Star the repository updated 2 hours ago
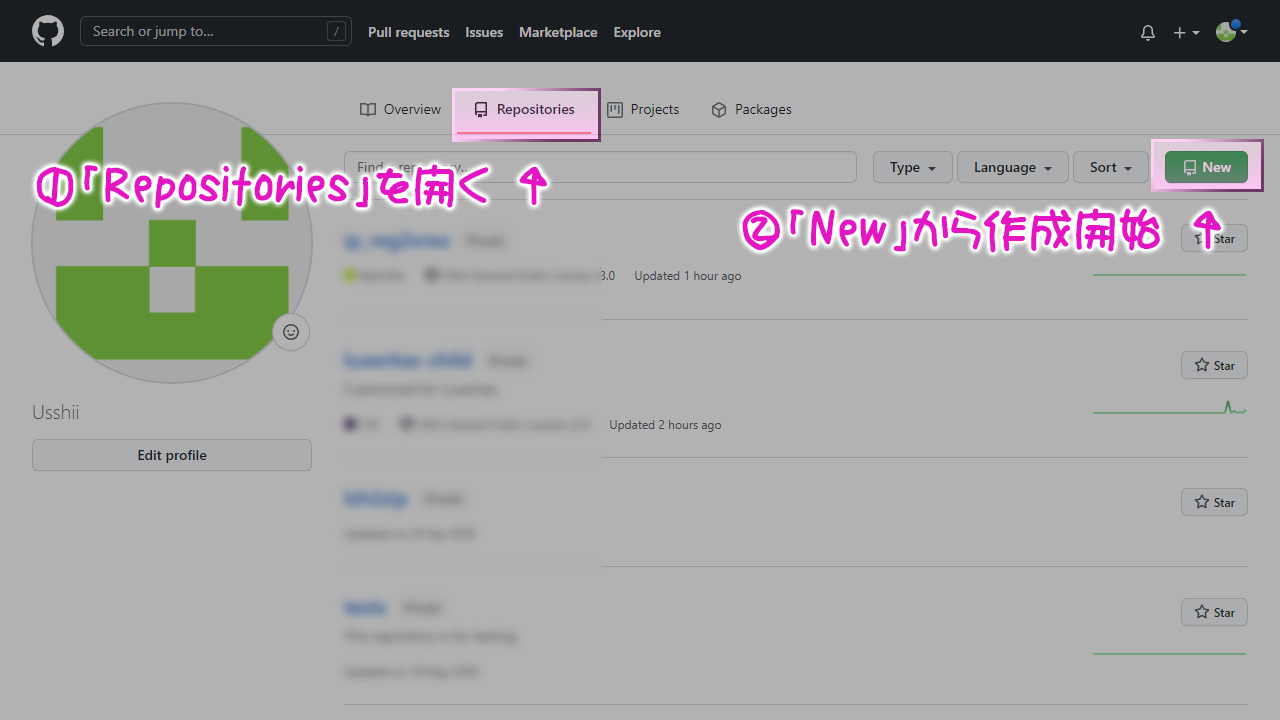Screen dimensions: 1280x720 coord(1214,365)
